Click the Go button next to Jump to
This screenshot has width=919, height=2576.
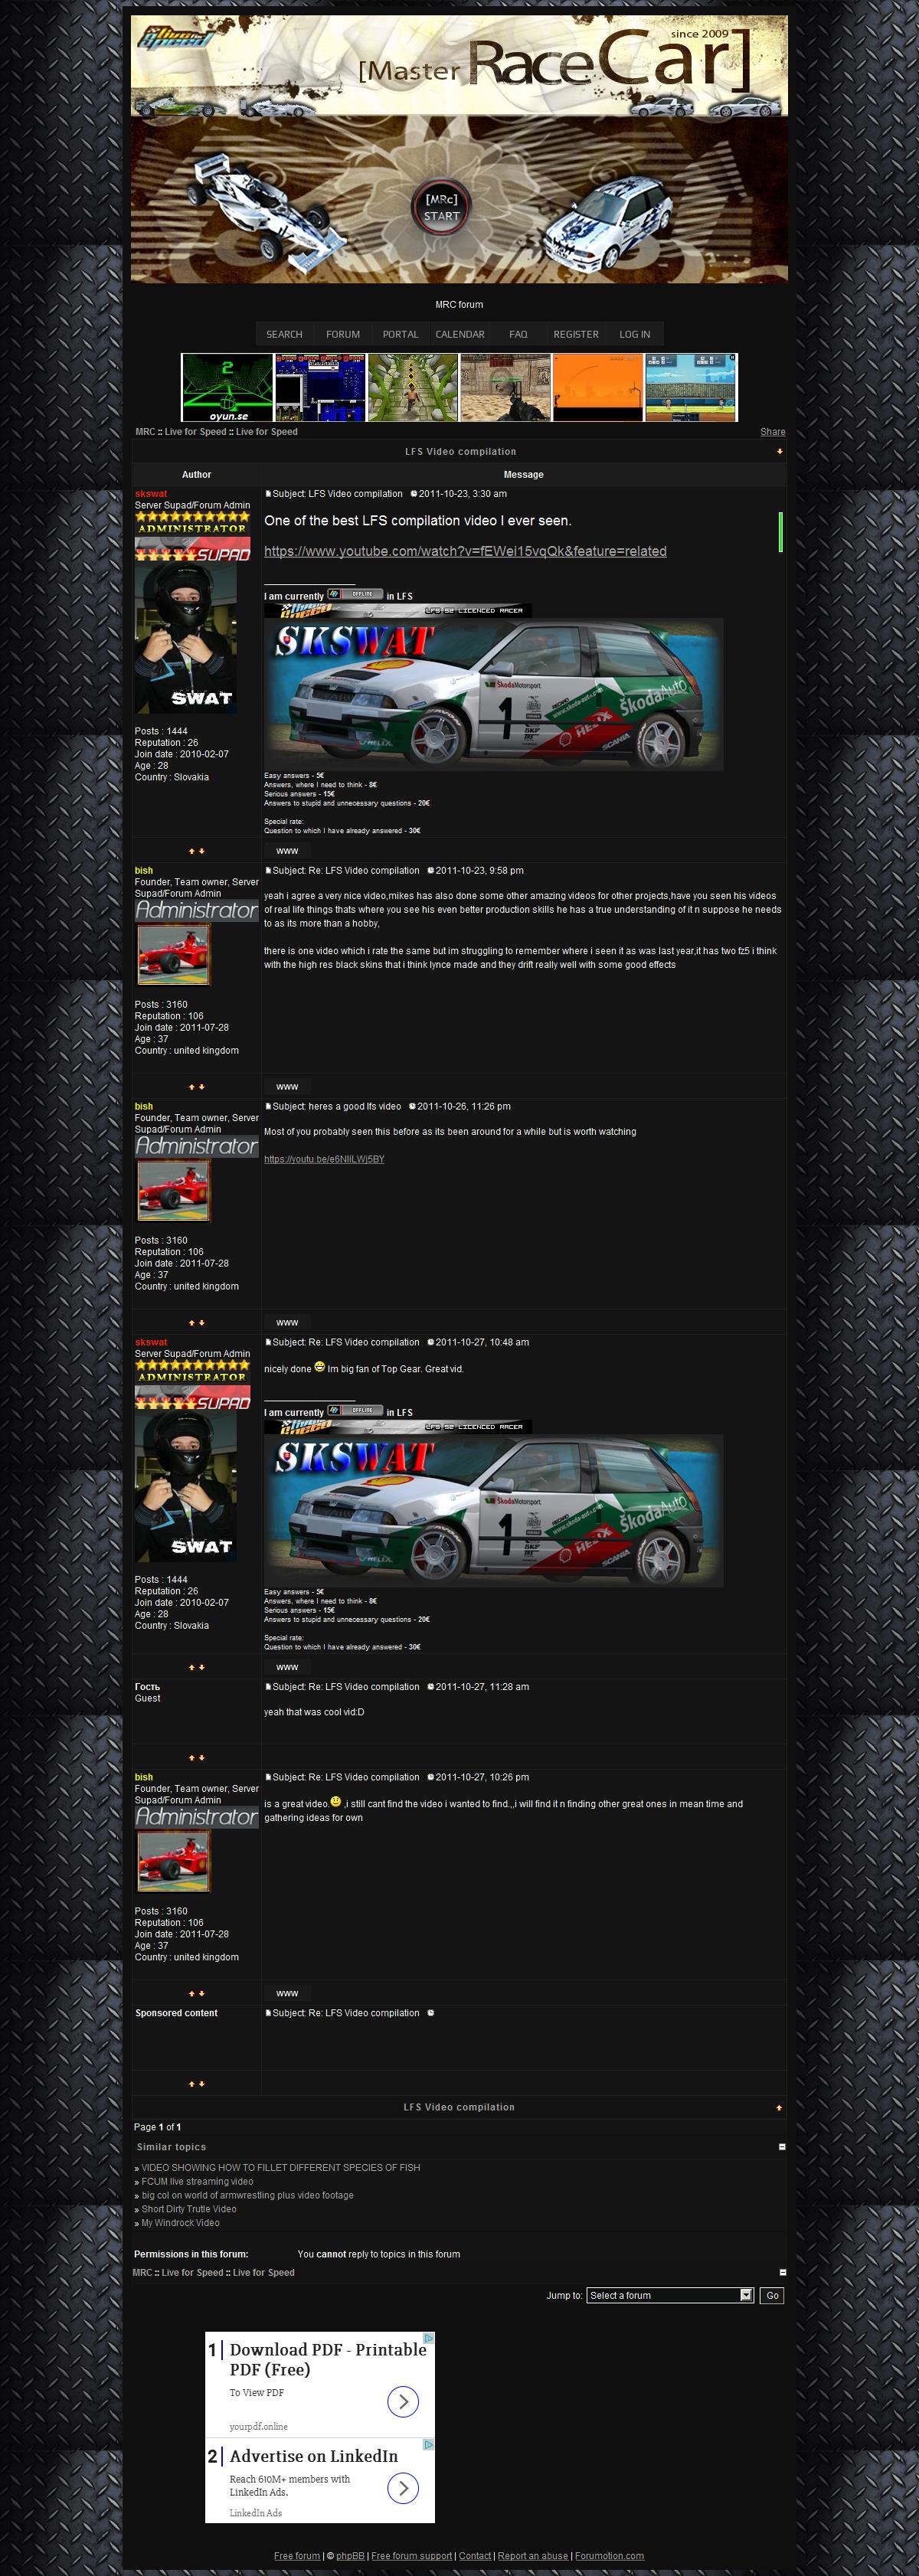pos(772,2295)
